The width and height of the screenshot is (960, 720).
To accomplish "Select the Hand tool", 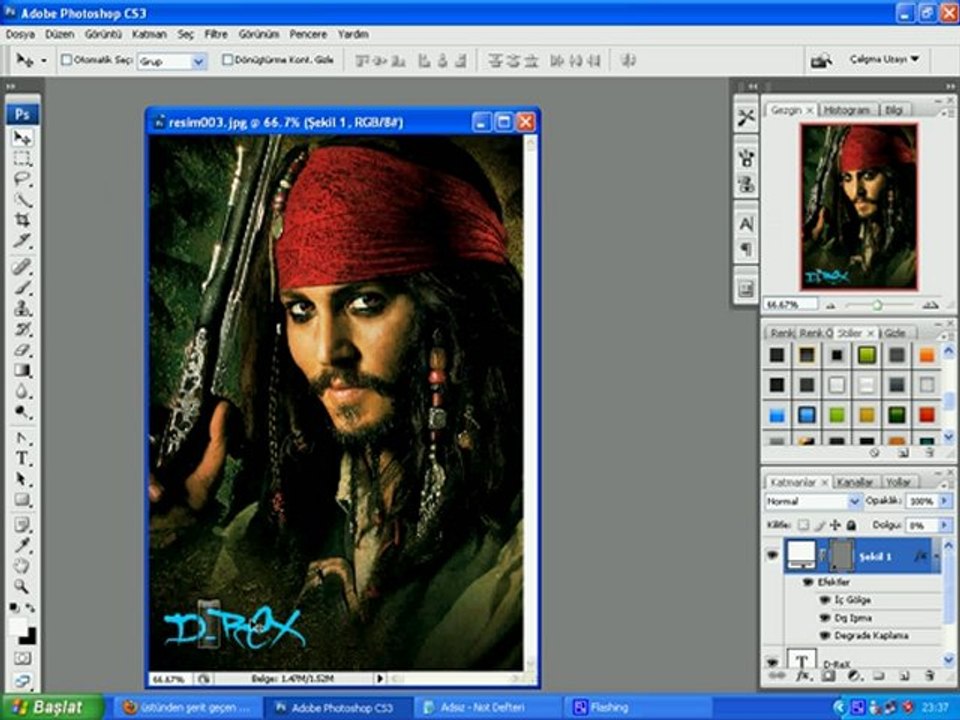I will coord(23,566).
